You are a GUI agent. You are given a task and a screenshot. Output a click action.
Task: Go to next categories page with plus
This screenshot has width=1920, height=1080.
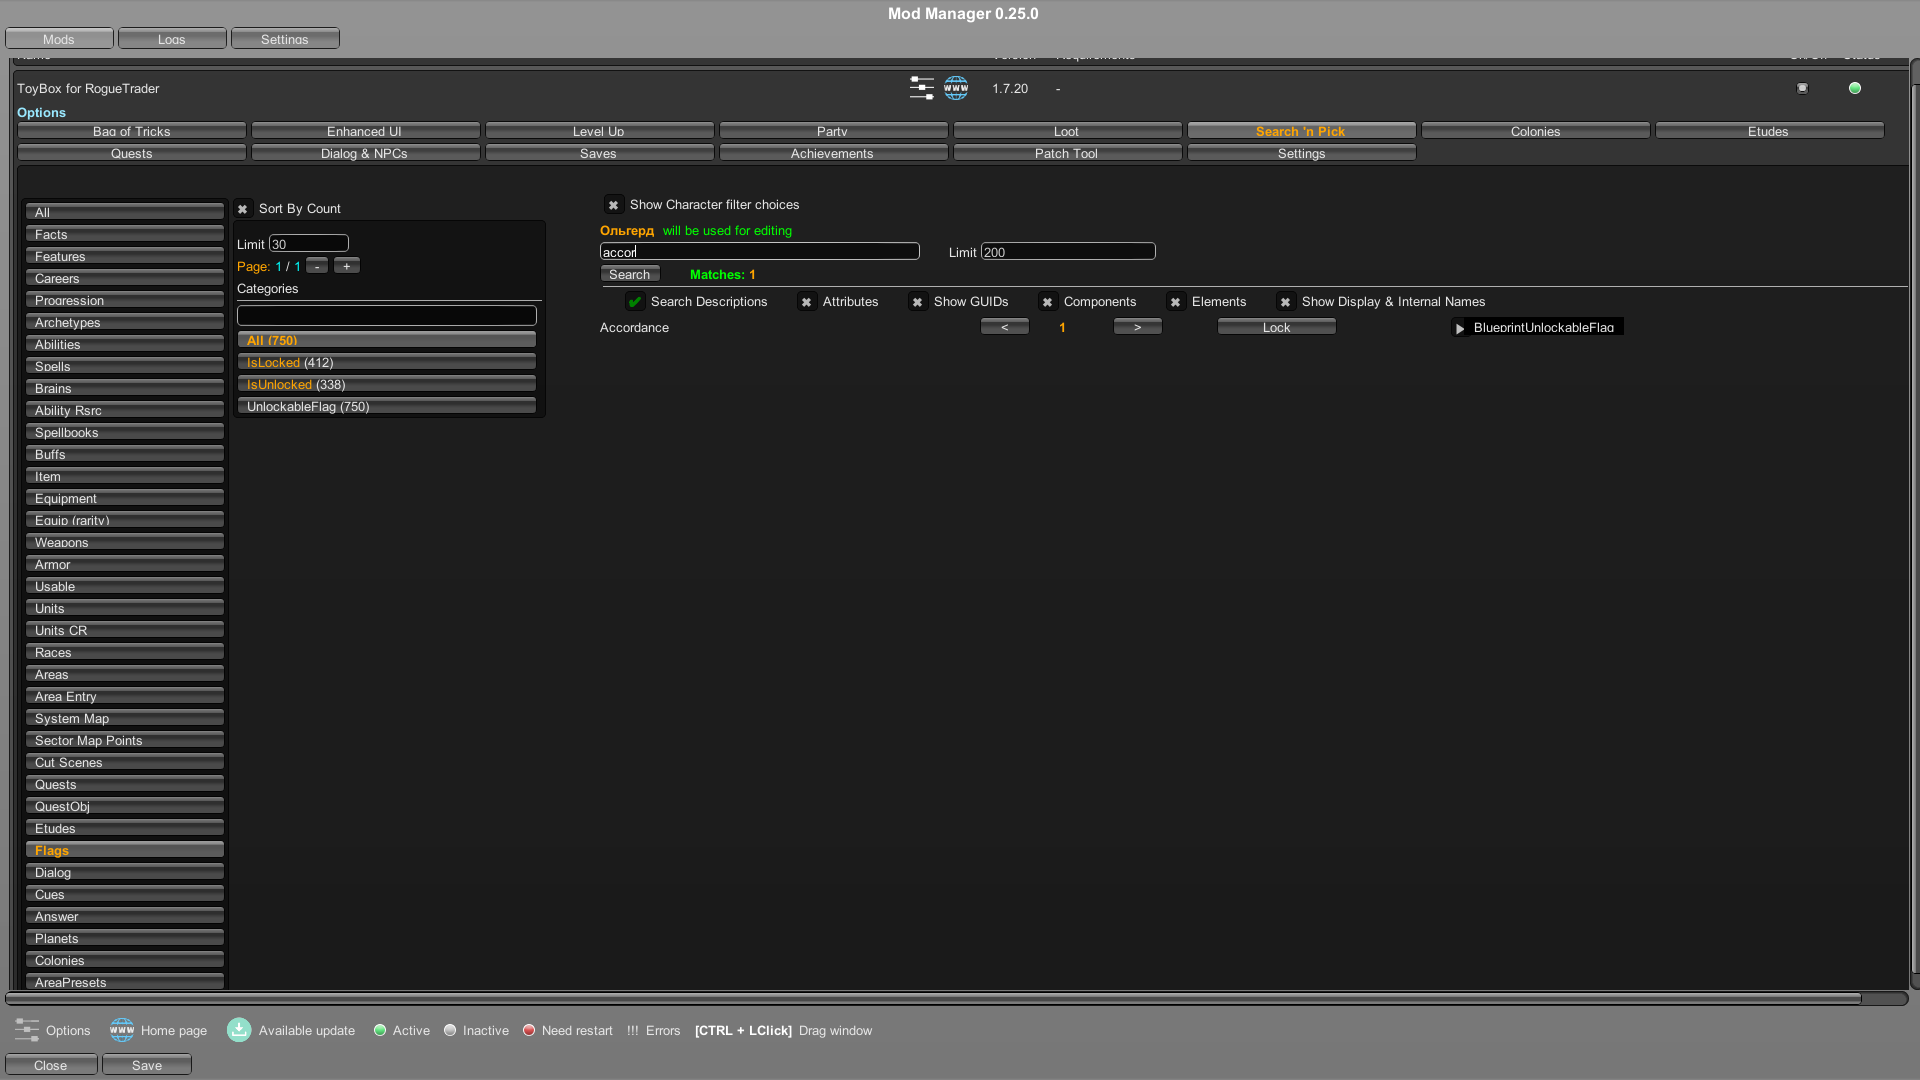[x=347, y=266]
